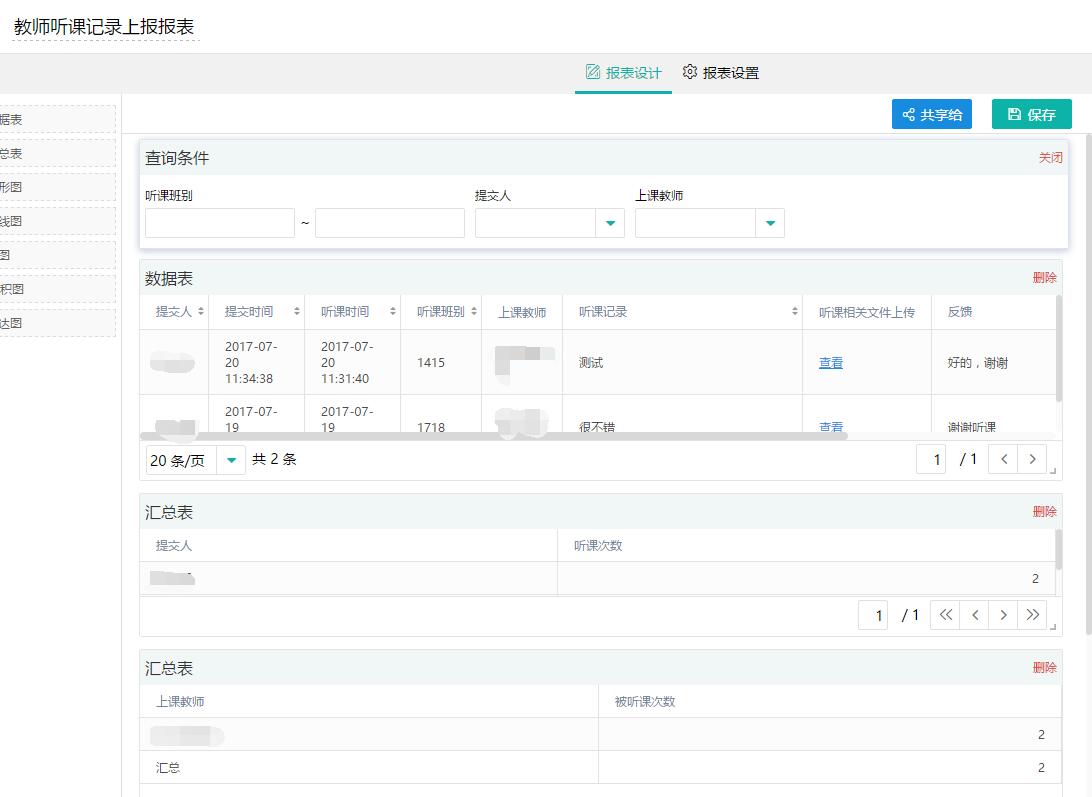The width and height of the screenshot is (1092, 797).
Task: Toggle sort on the 听课记录 column
Action: 795,311
